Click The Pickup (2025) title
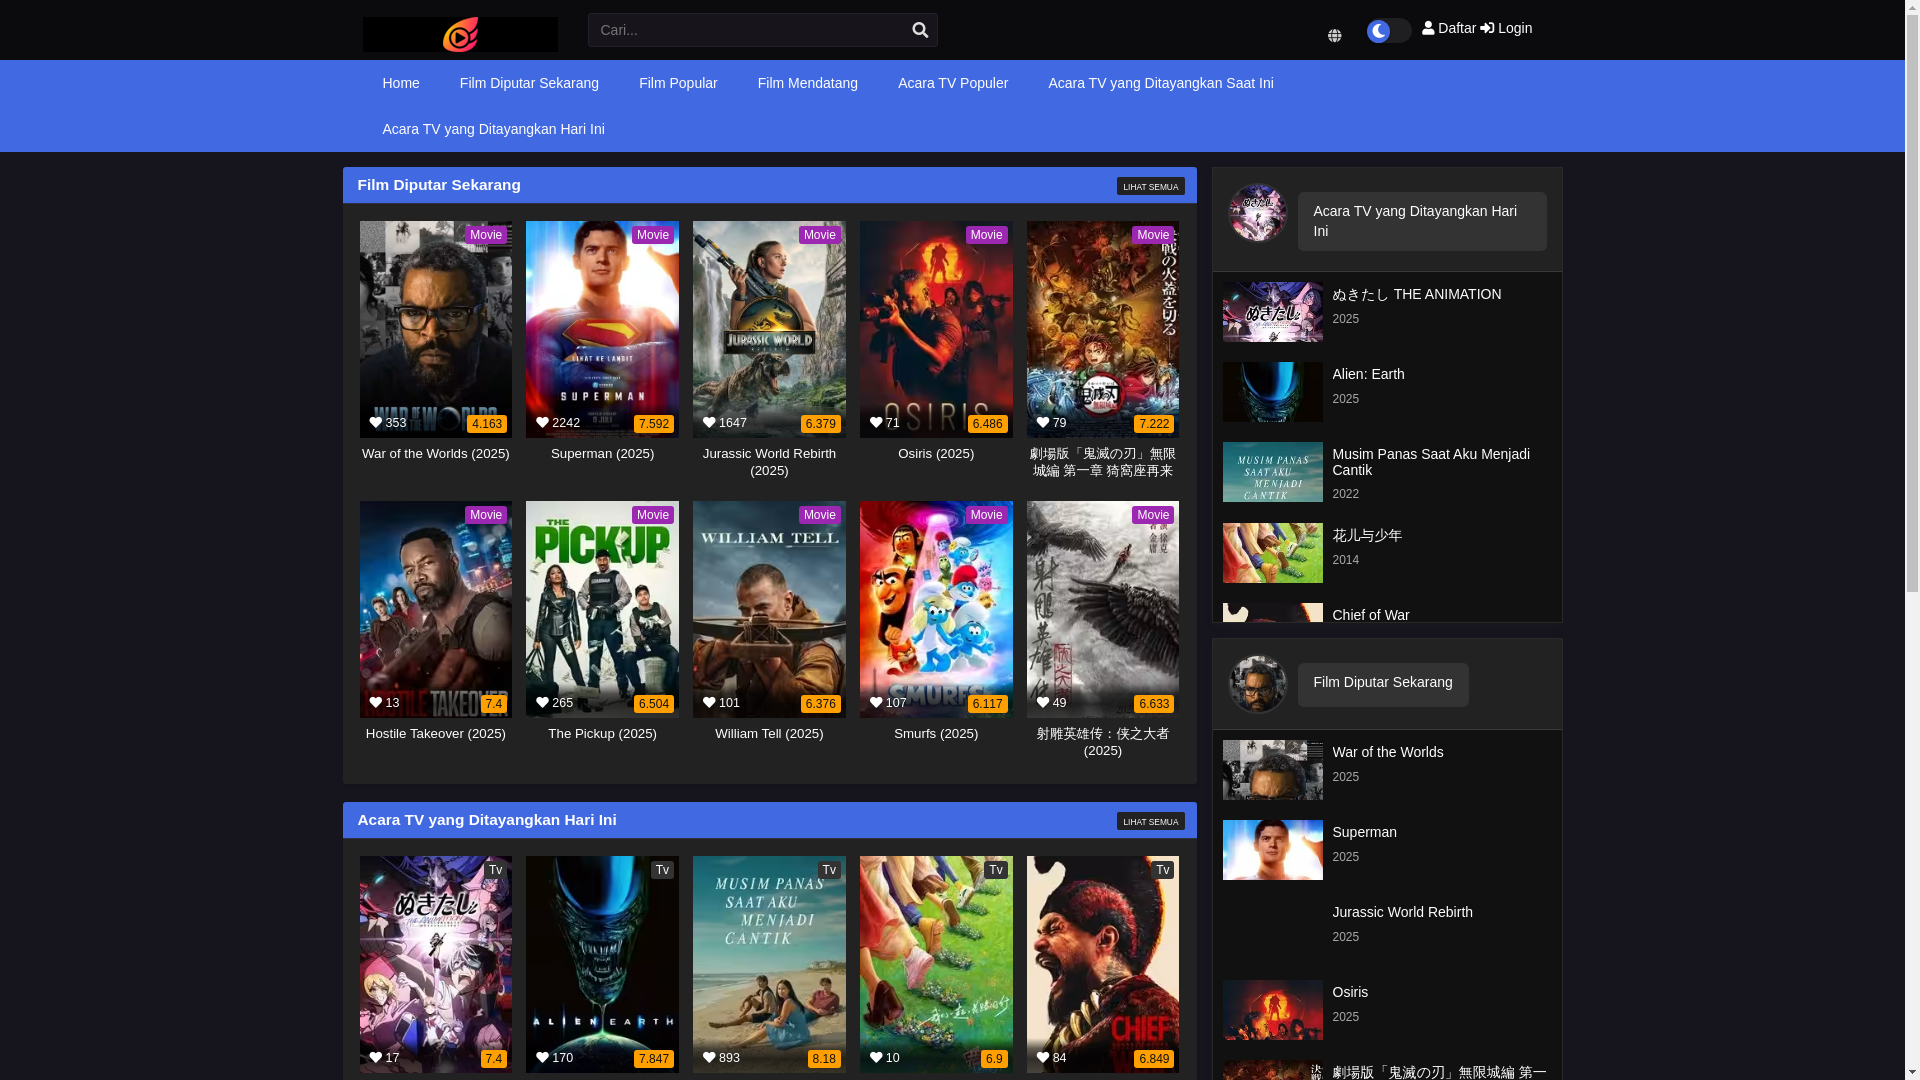The width and height of the screenshot is (1920, 1080). (602, 734)
